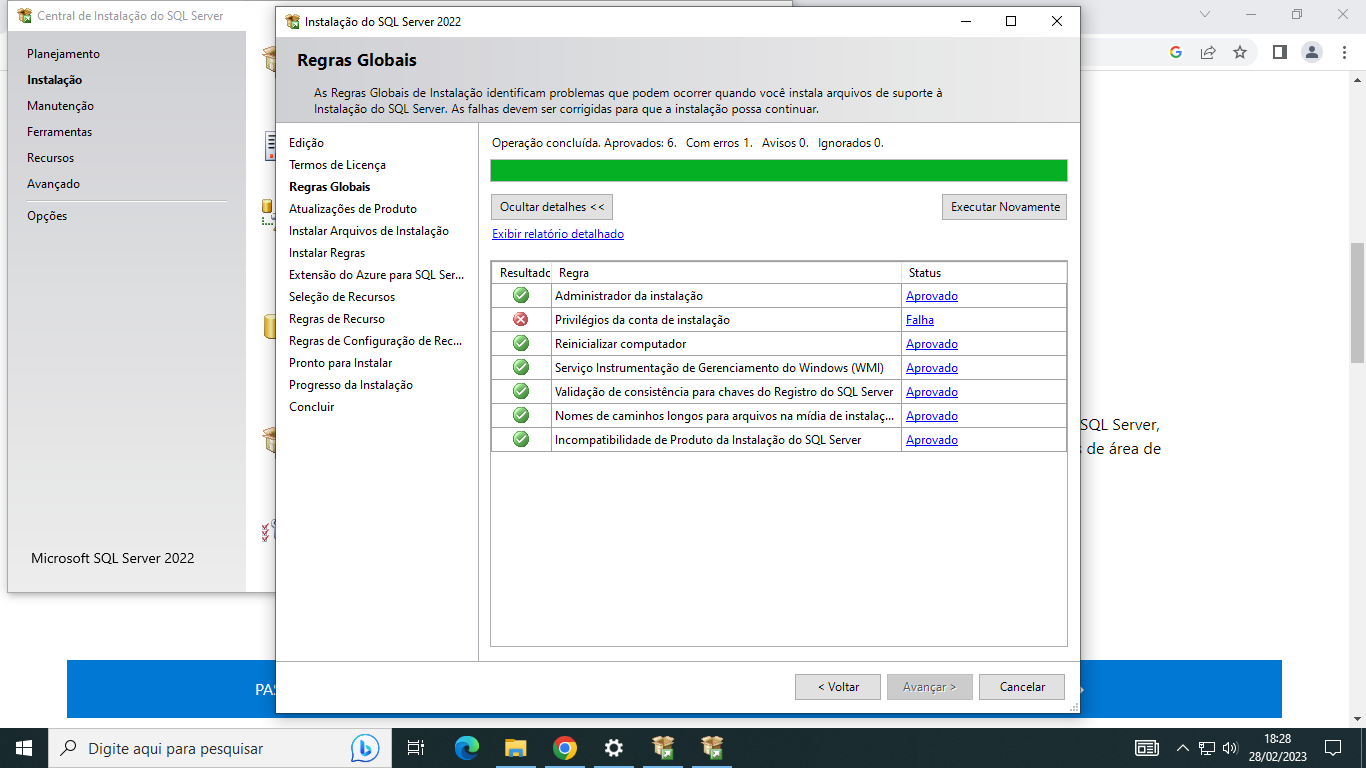1366x768 pixels.
Task: Click network icon in system tray
Action: point(1207,748)
